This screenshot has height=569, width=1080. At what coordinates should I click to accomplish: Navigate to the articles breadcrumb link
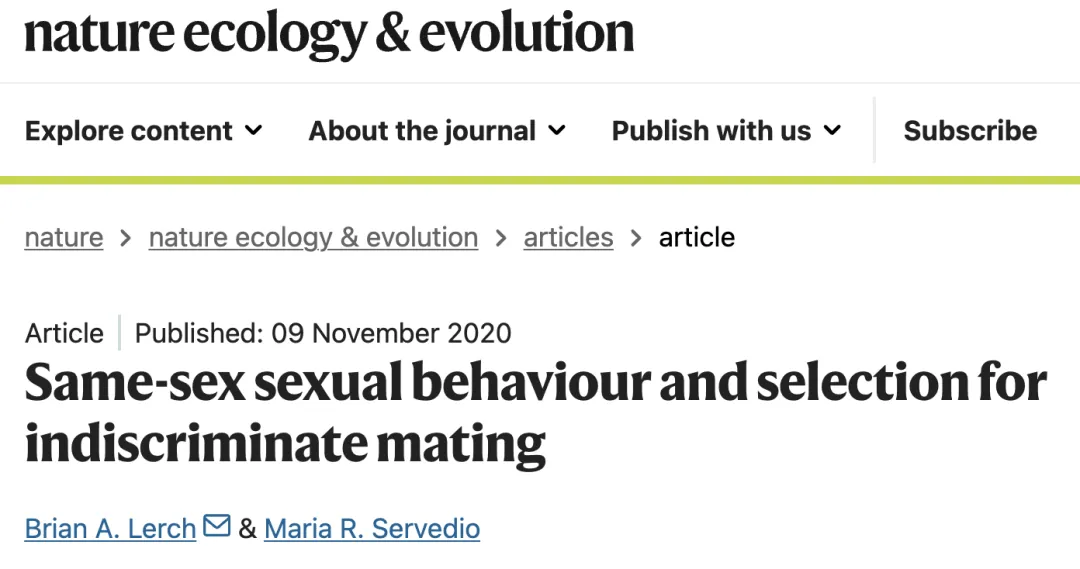point(568,238)
